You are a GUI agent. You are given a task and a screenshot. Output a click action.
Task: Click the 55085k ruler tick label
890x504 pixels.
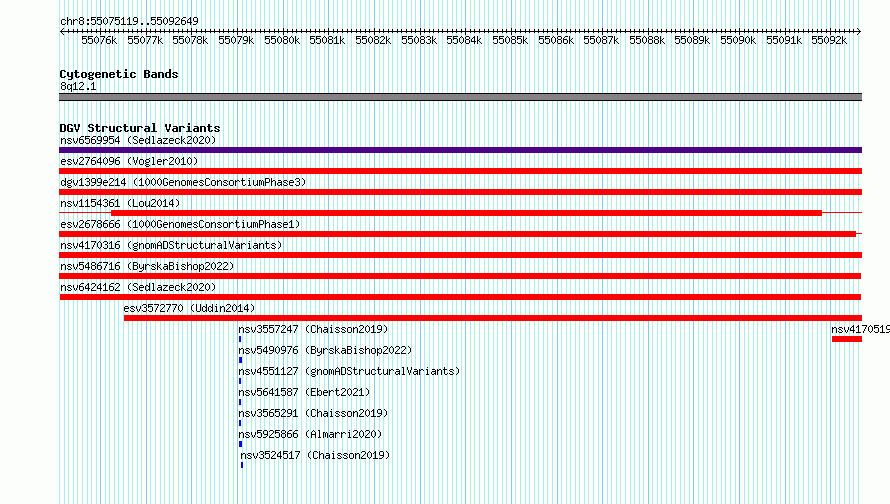tap(510, 40)
